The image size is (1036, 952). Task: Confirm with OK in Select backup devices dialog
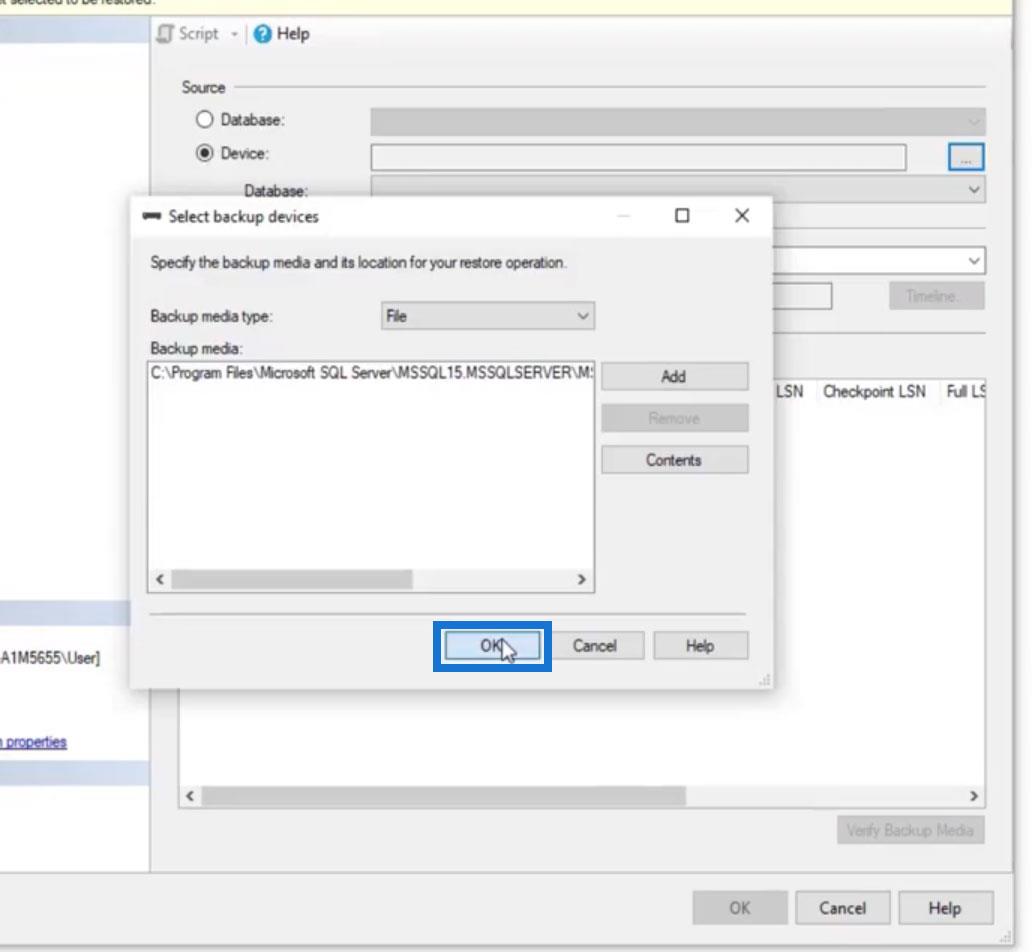tap(492, 646)
